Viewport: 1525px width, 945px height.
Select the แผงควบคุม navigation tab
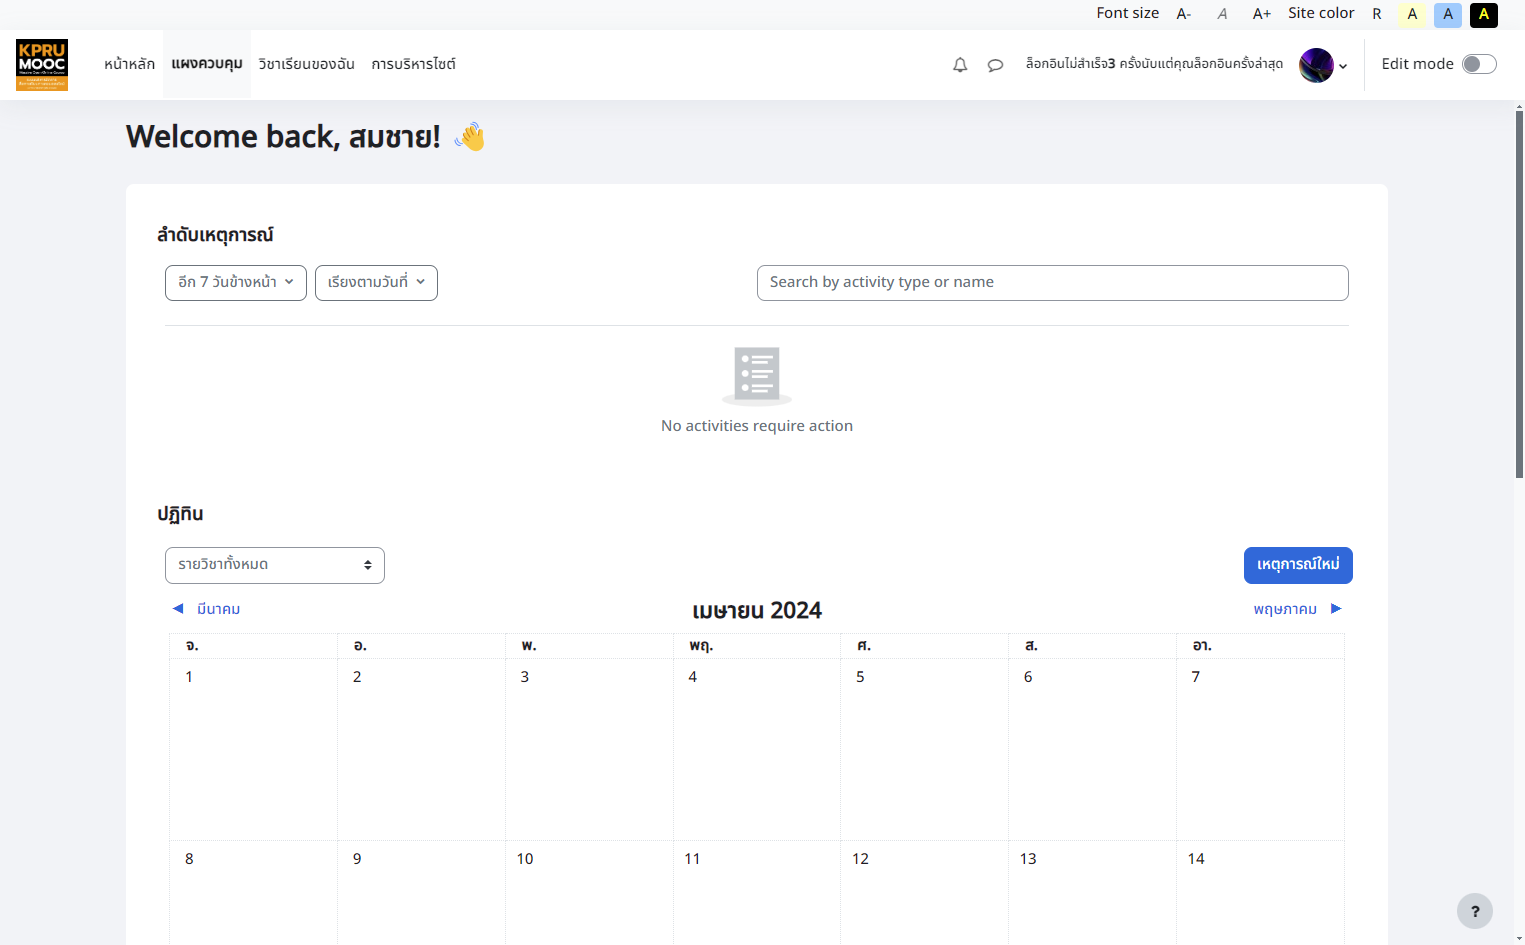pyautogui.click(x=207, y=64)
